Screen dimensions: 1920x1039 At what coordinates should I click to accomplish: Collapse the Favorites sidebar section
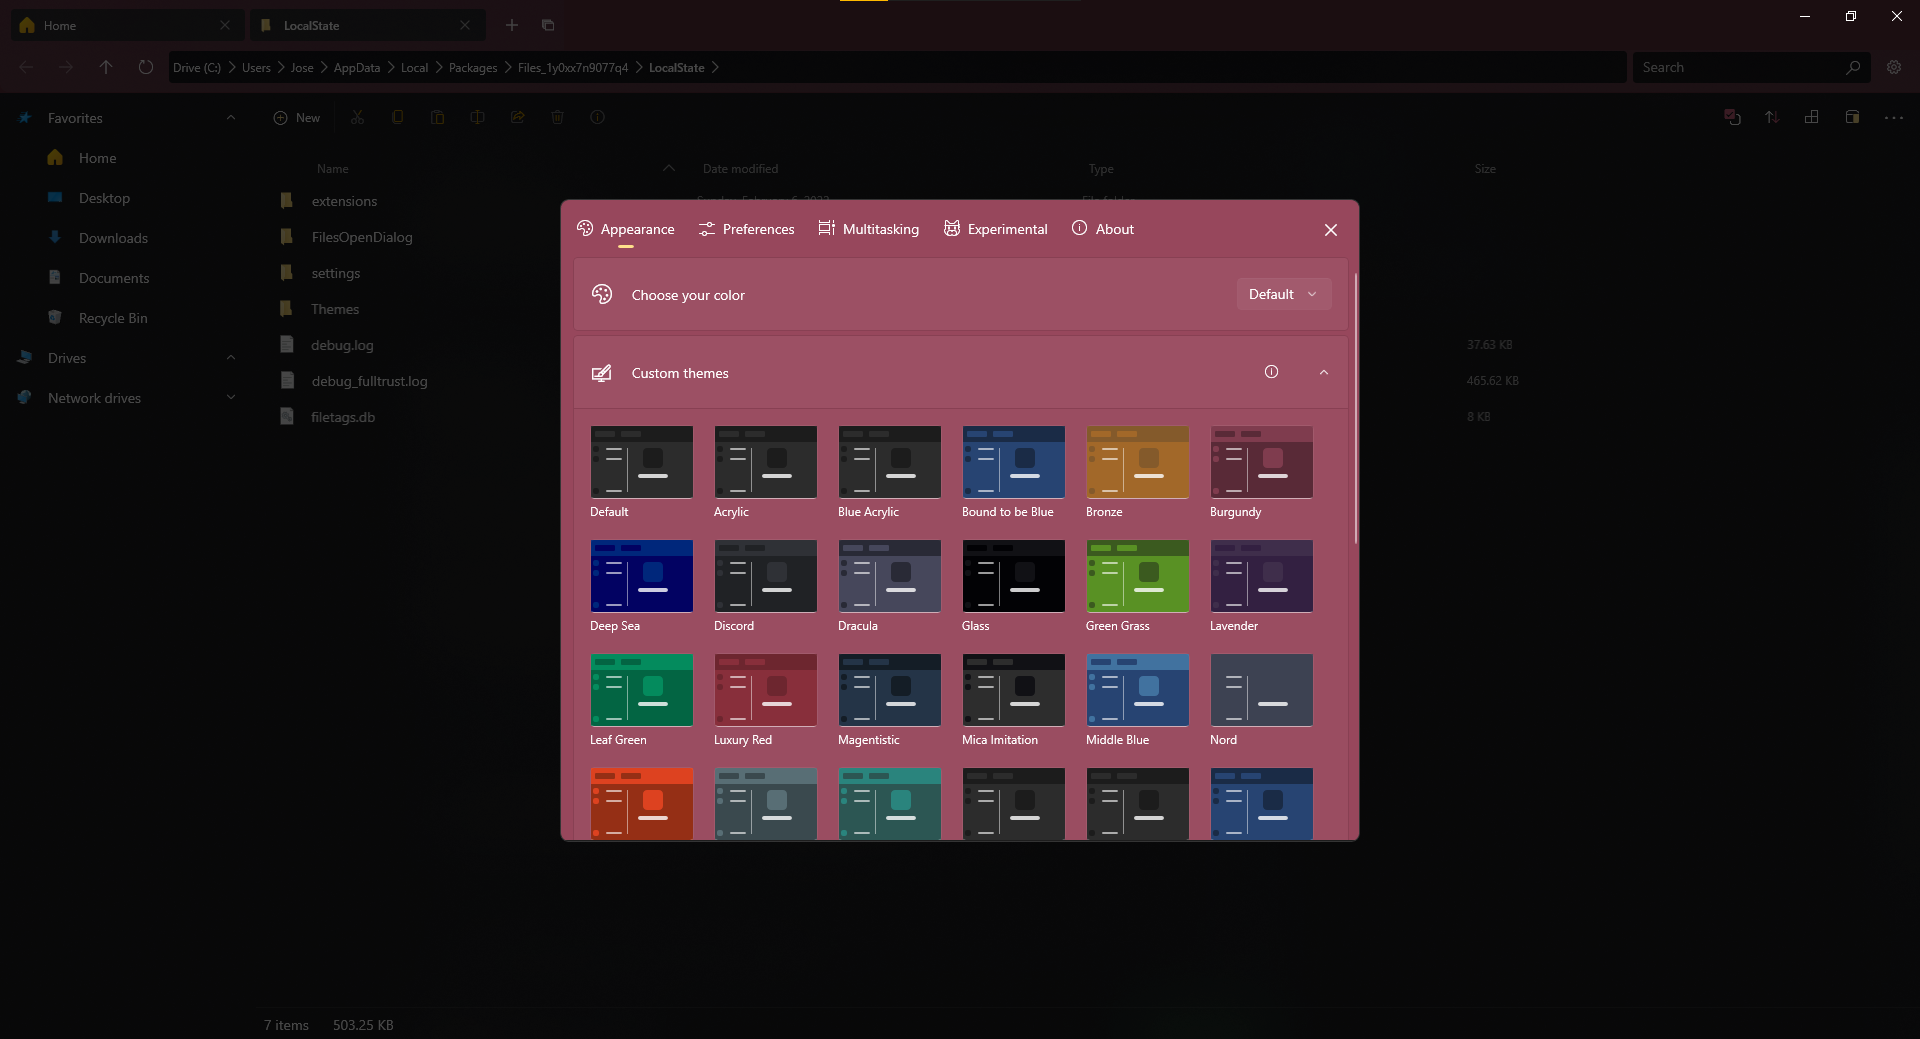(231, 117)
